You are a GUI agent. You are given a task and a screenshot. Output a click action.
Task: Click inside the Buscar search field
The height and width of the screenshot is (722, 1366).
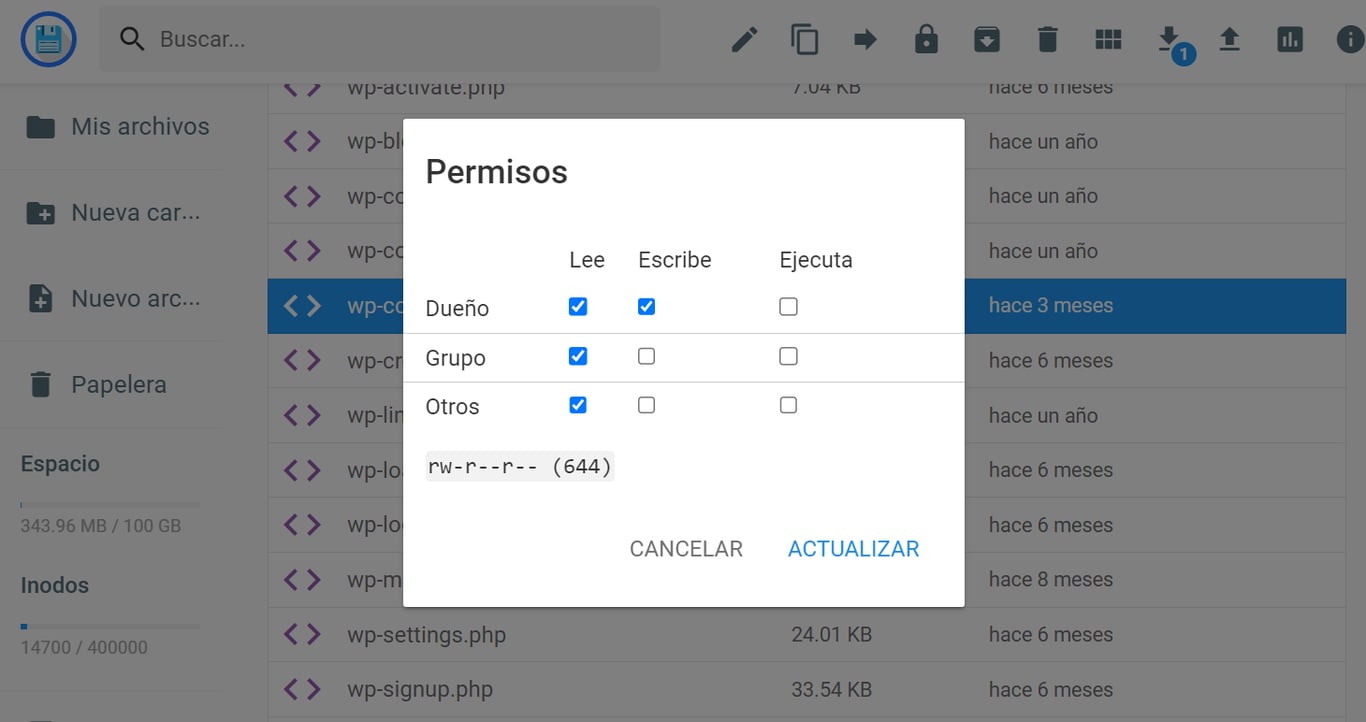coord(380,39)
